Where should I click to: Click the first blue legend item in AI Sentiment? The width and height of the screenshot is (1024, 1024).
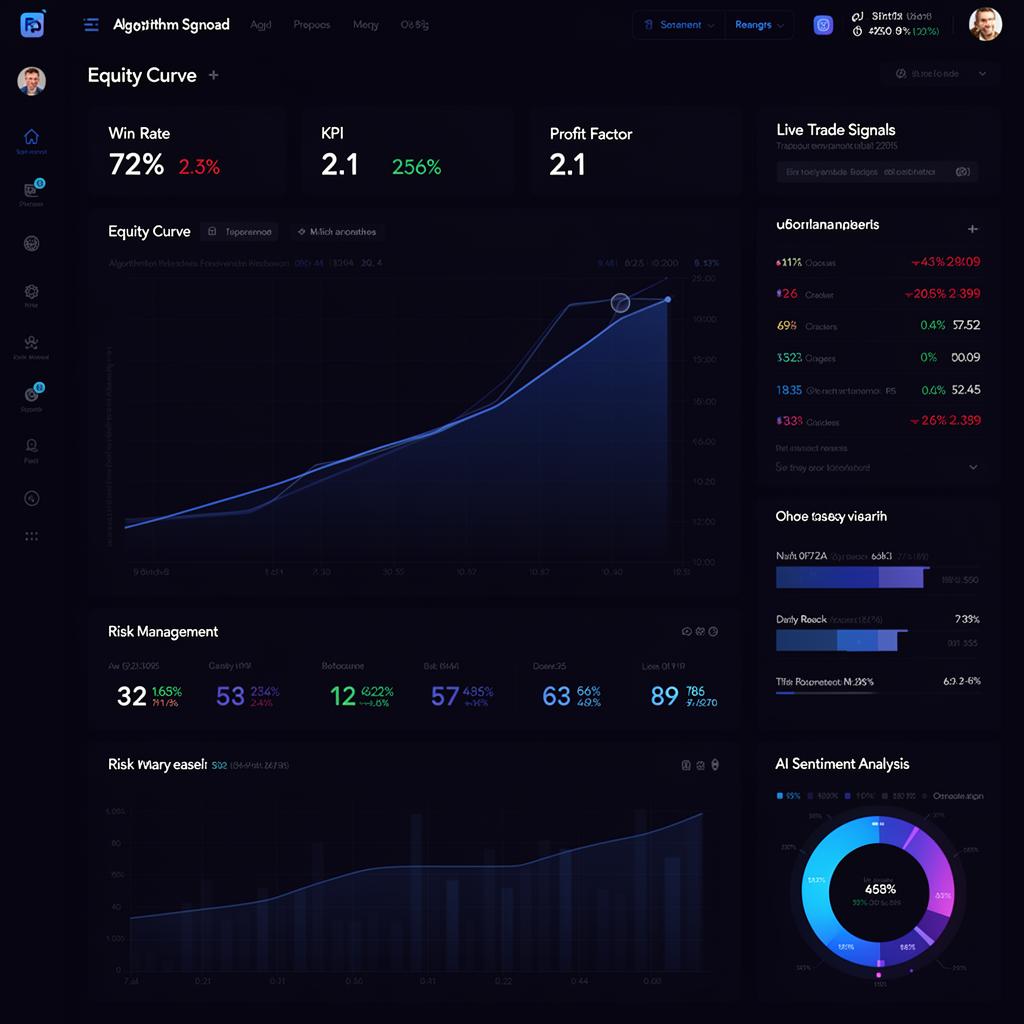(788, 796)
